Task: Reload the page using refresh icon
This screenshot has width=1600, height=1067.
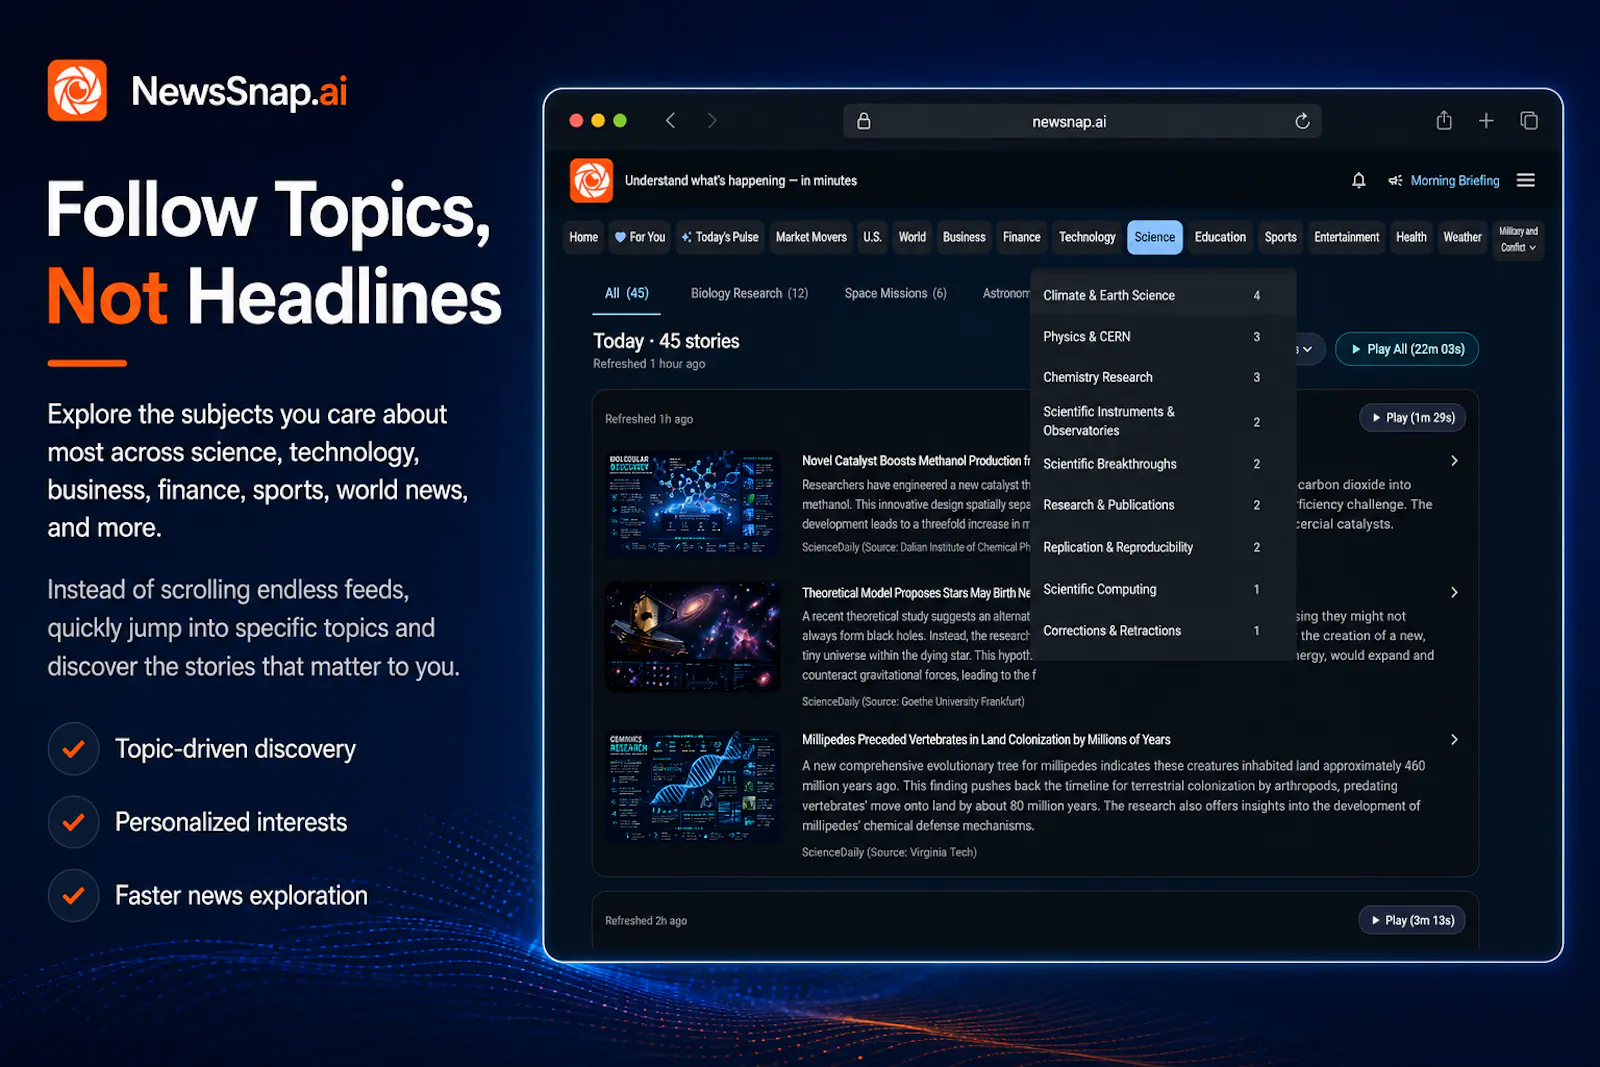Action: [1302, 121]
